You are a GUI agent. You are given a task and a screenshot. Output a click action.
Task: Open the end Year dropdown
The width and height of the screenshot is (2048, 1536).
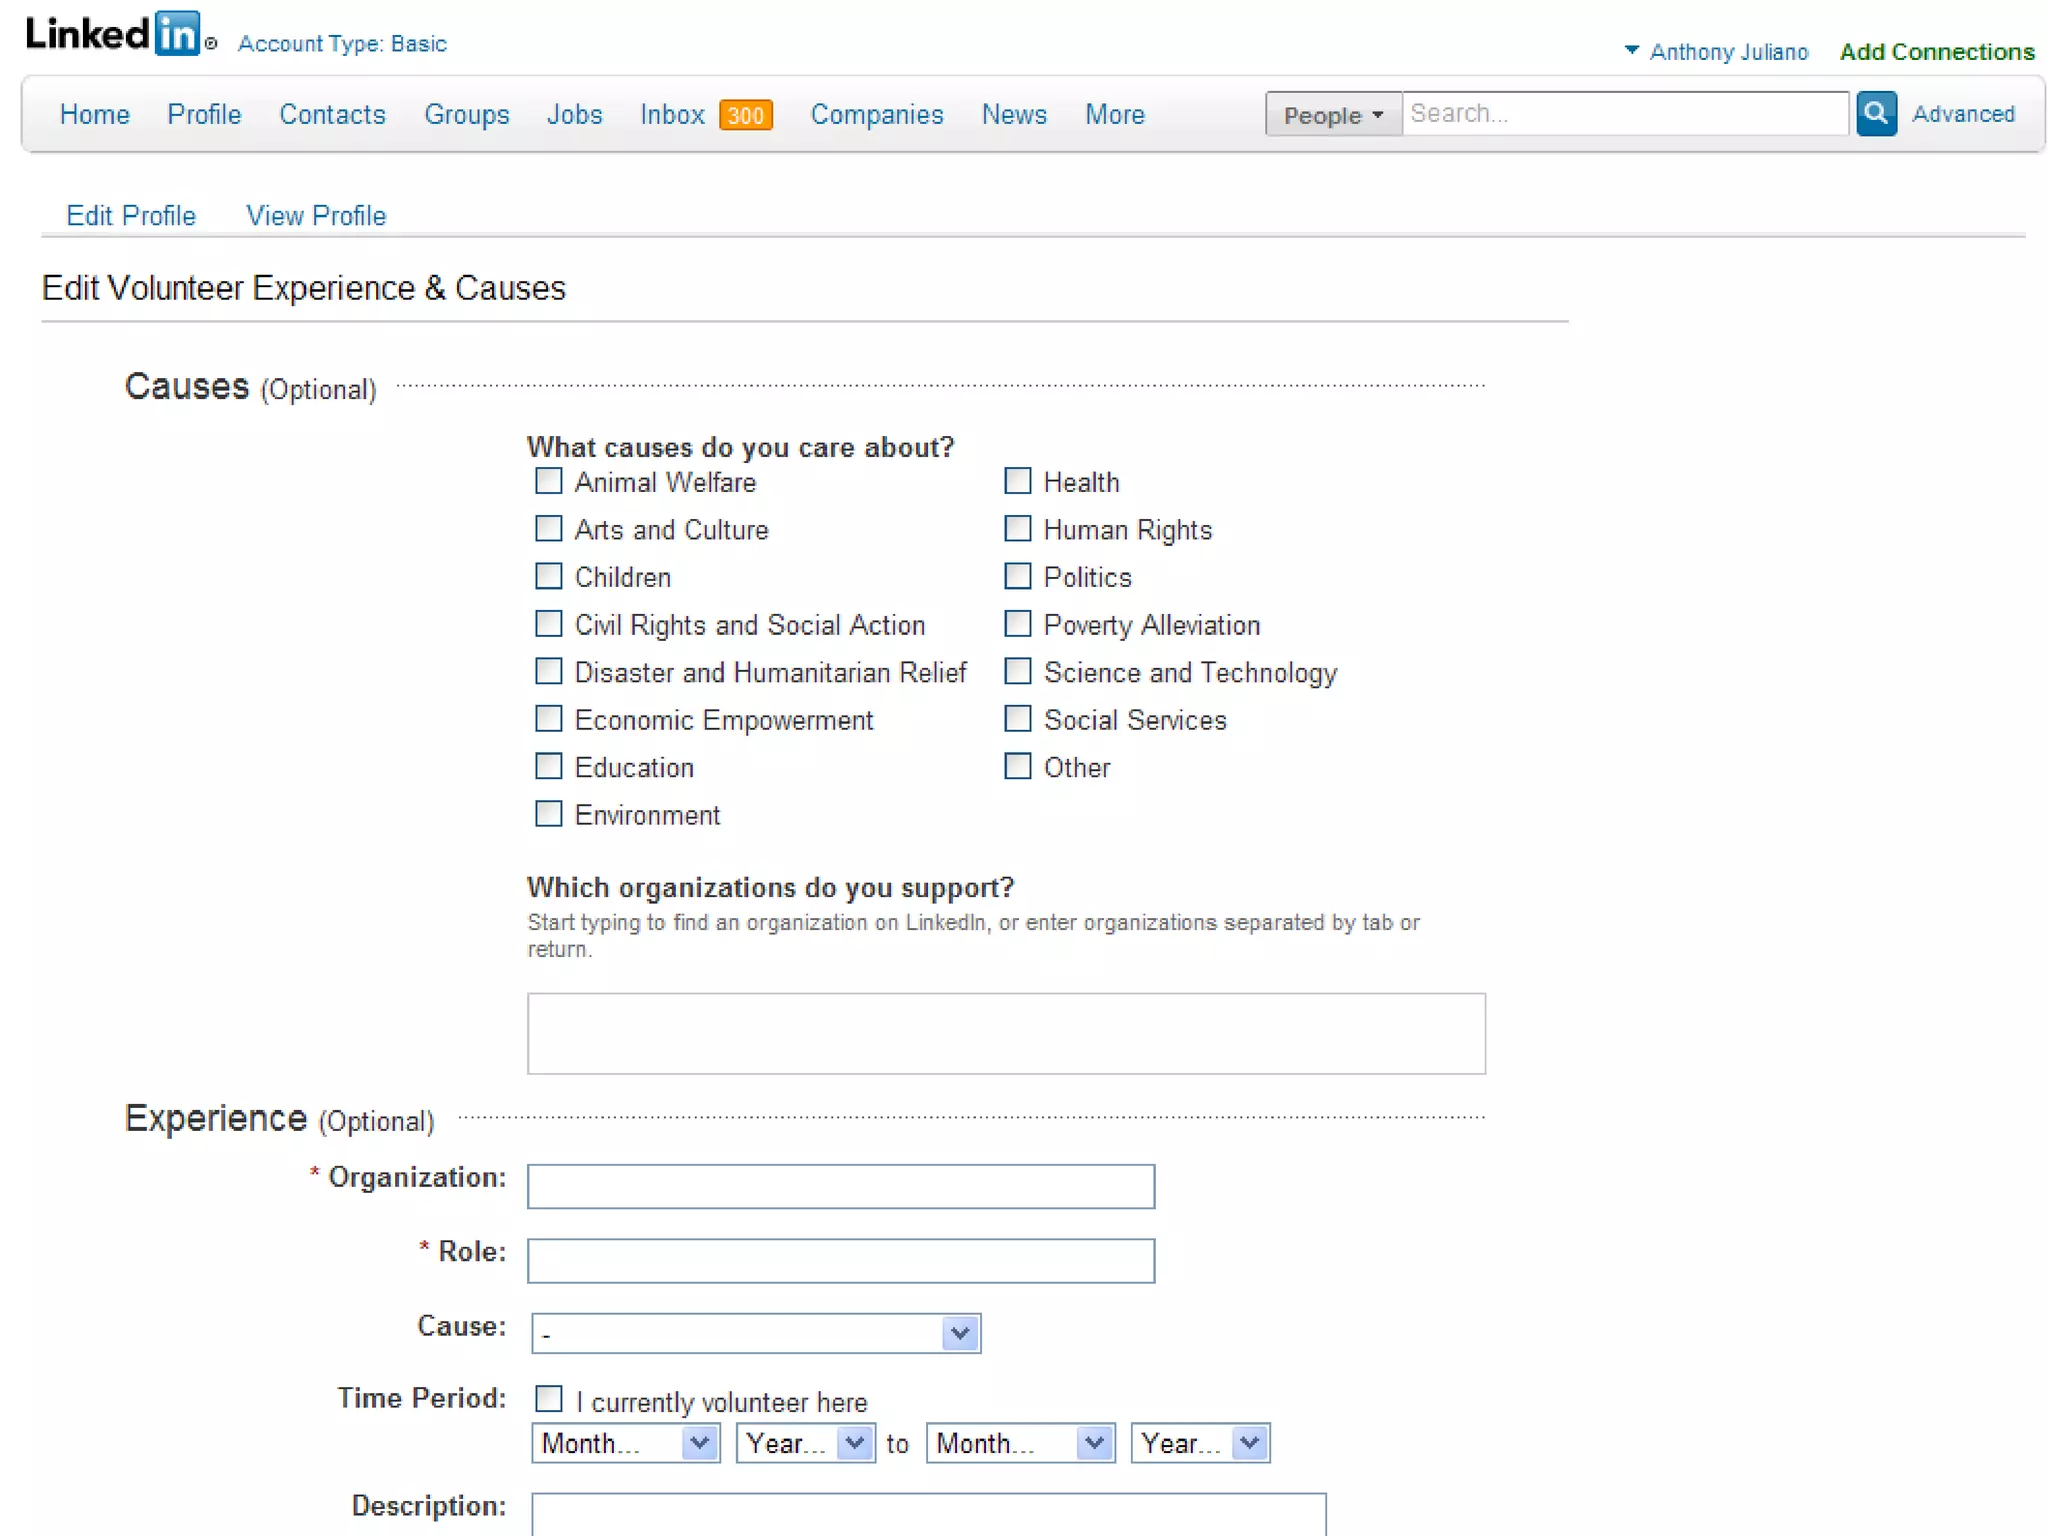tap(1200, 1443)
